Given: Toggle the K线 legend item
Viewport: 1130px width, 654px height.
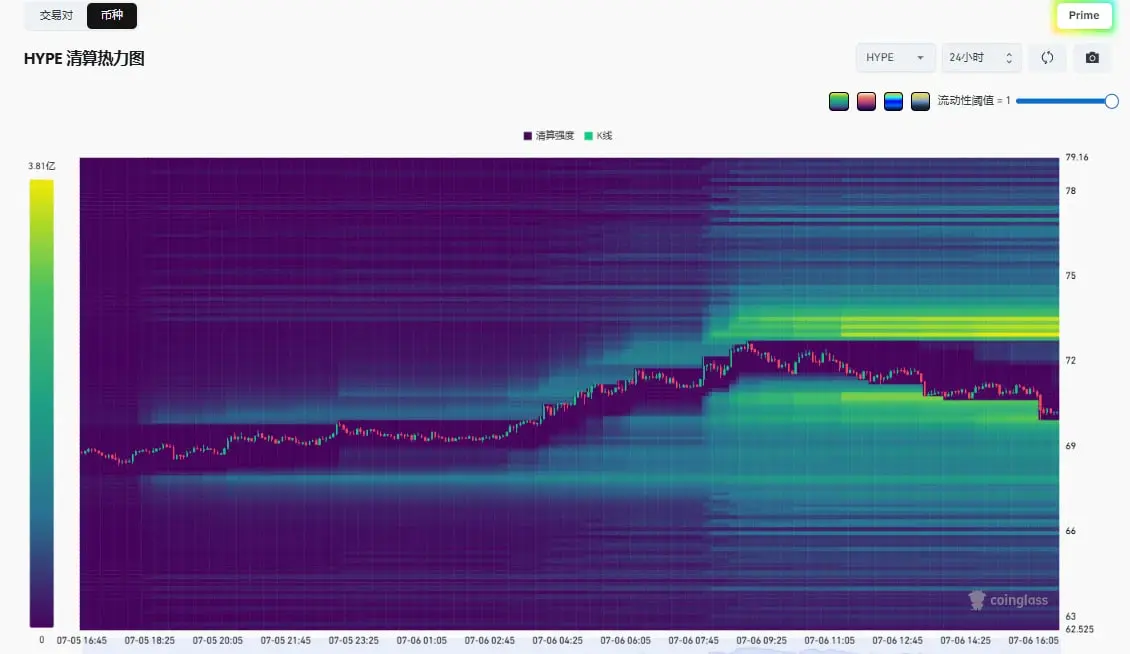Looking at the screenshot, I should (x=598, y=136).
